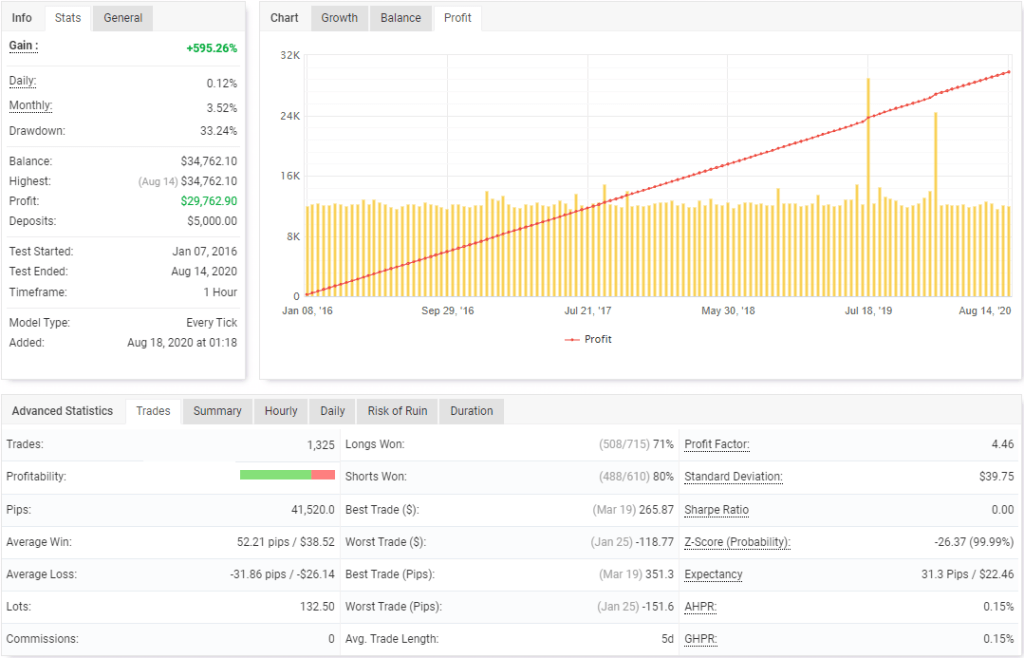Open the Summary tab
The height and width of the screenshot is (658, 1024).
tap(217, 410)
